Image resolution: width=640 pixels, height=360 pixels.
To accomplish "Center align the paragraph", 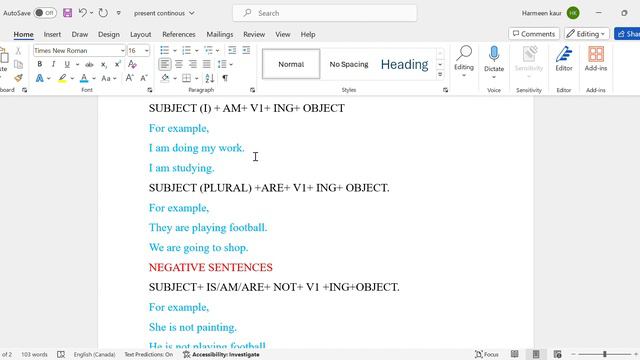I will coord(179,64).
